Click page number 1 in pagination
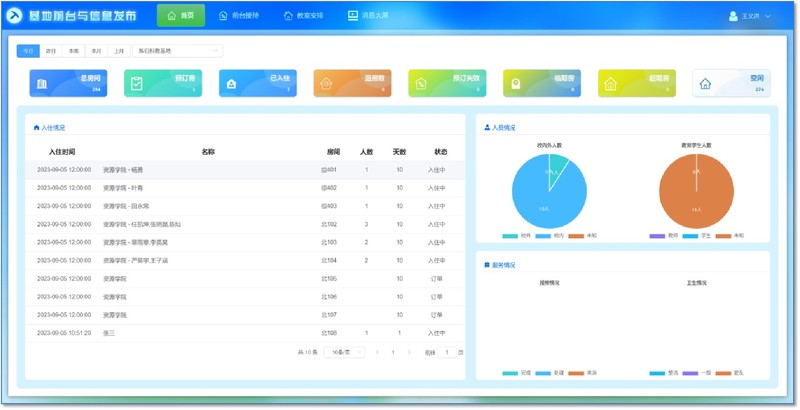This screenshot has width=800, height=410. (x=393, y=352)
